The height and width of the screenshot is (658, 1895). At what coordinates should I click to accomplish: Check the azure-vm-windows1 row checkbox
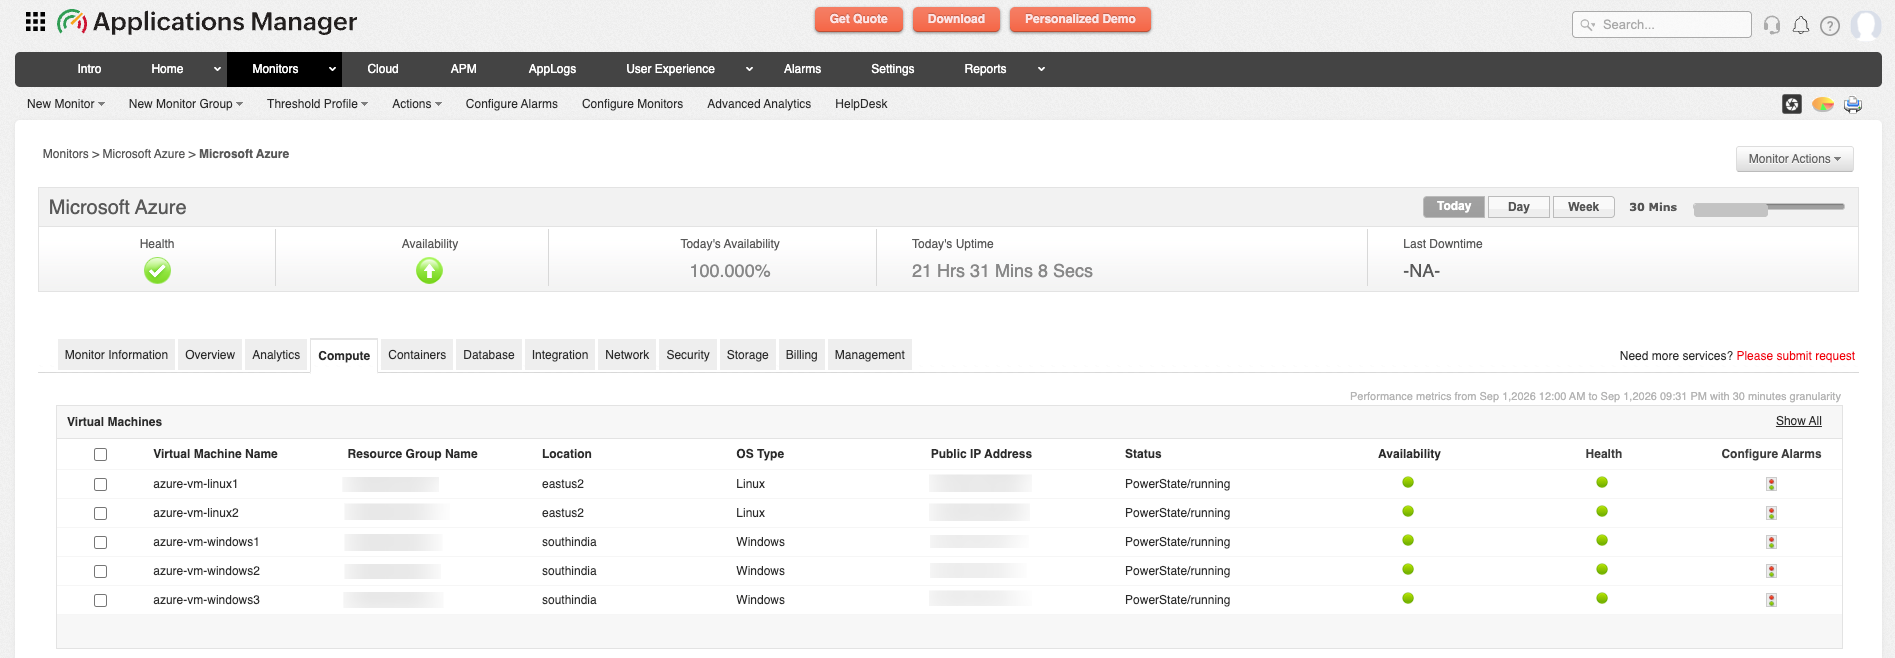[100, 542]
